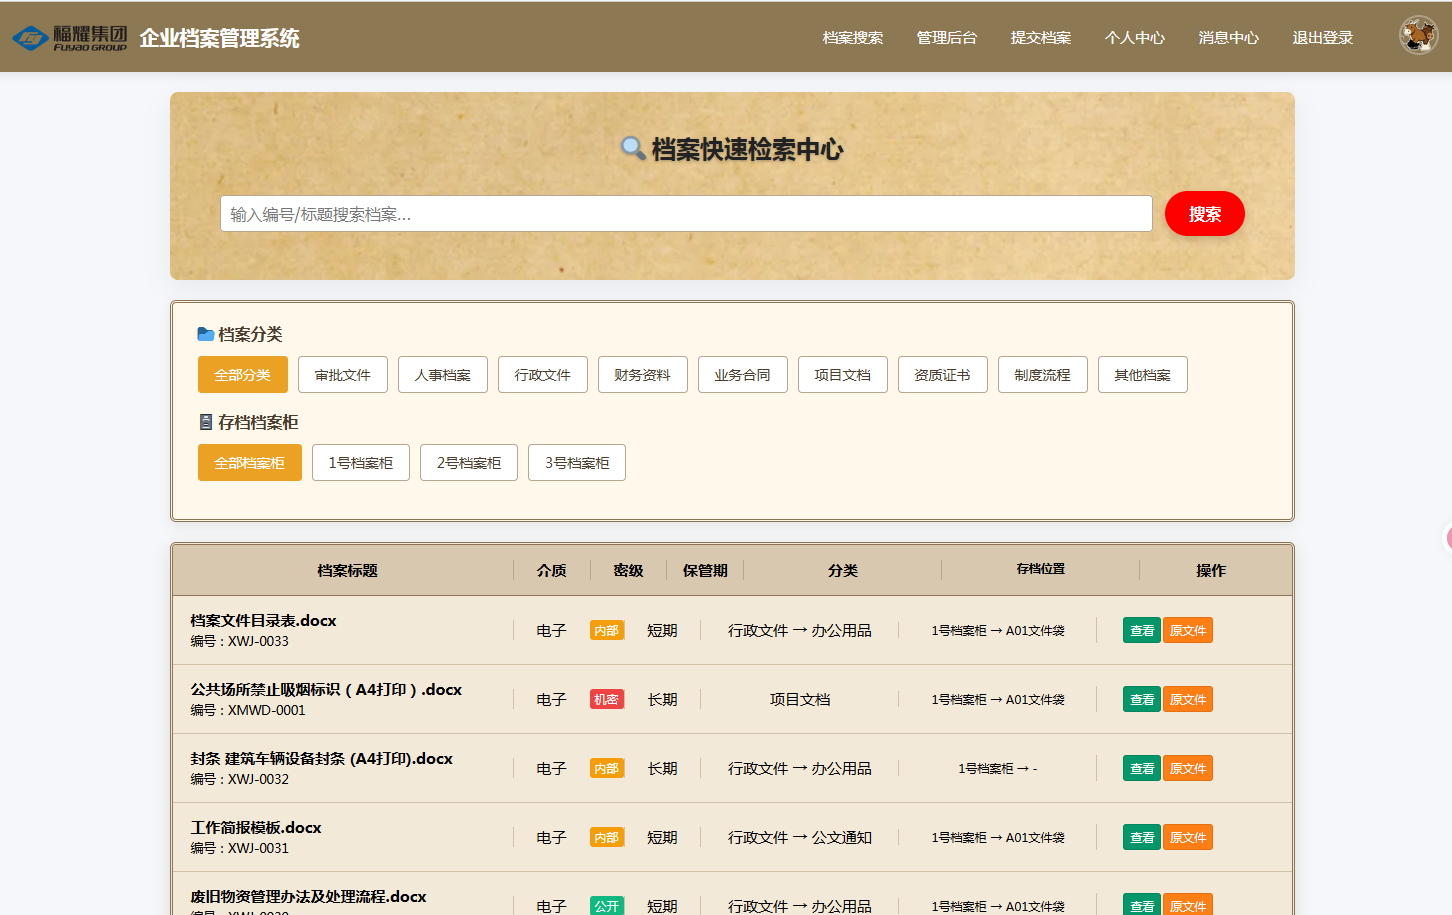
Task: Open original file of 封条 建筑车辆设备封条
Action: tap(1188, 769)
